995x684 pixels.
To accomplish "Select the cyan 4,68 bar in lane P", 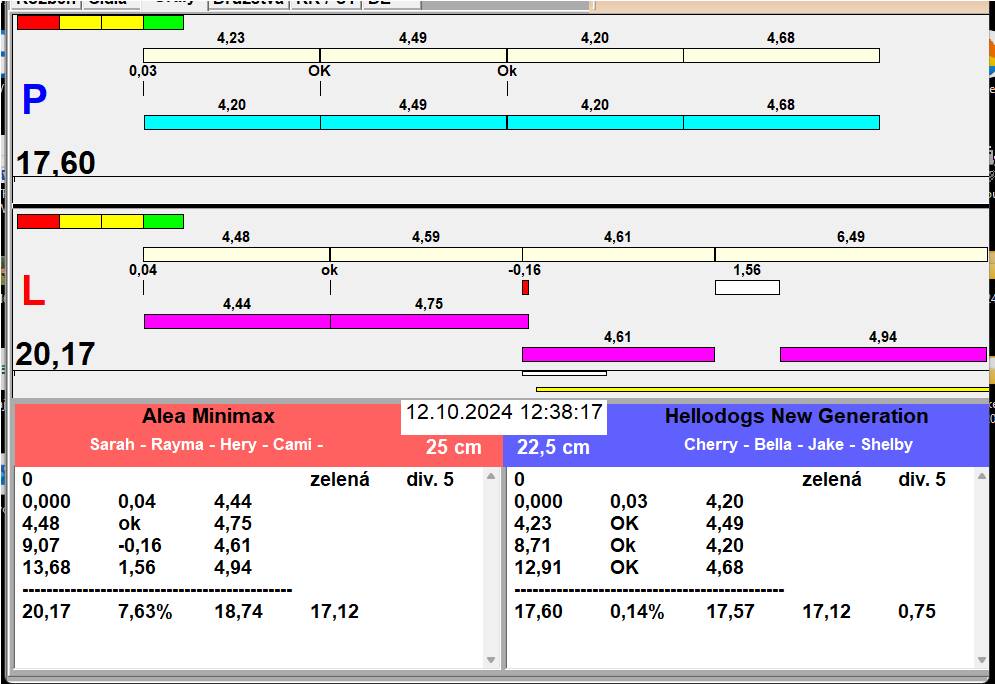I will pyautogui.click(x=781, y=122).
